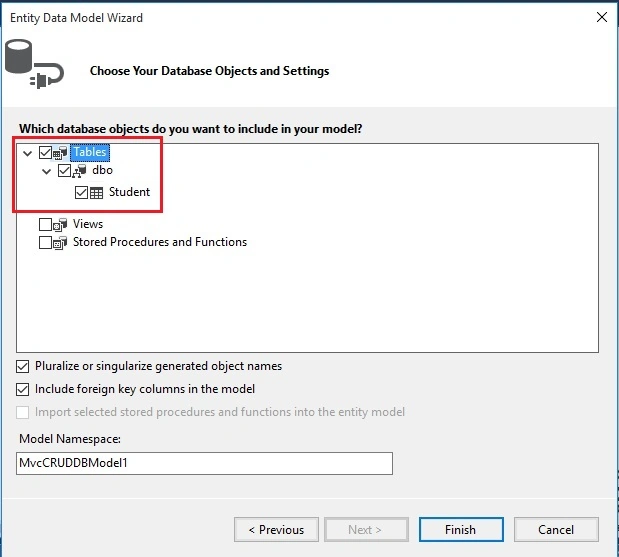Click the Student table grid icon
This screenshot has width=619, height=557.
(x=96, y=193)
